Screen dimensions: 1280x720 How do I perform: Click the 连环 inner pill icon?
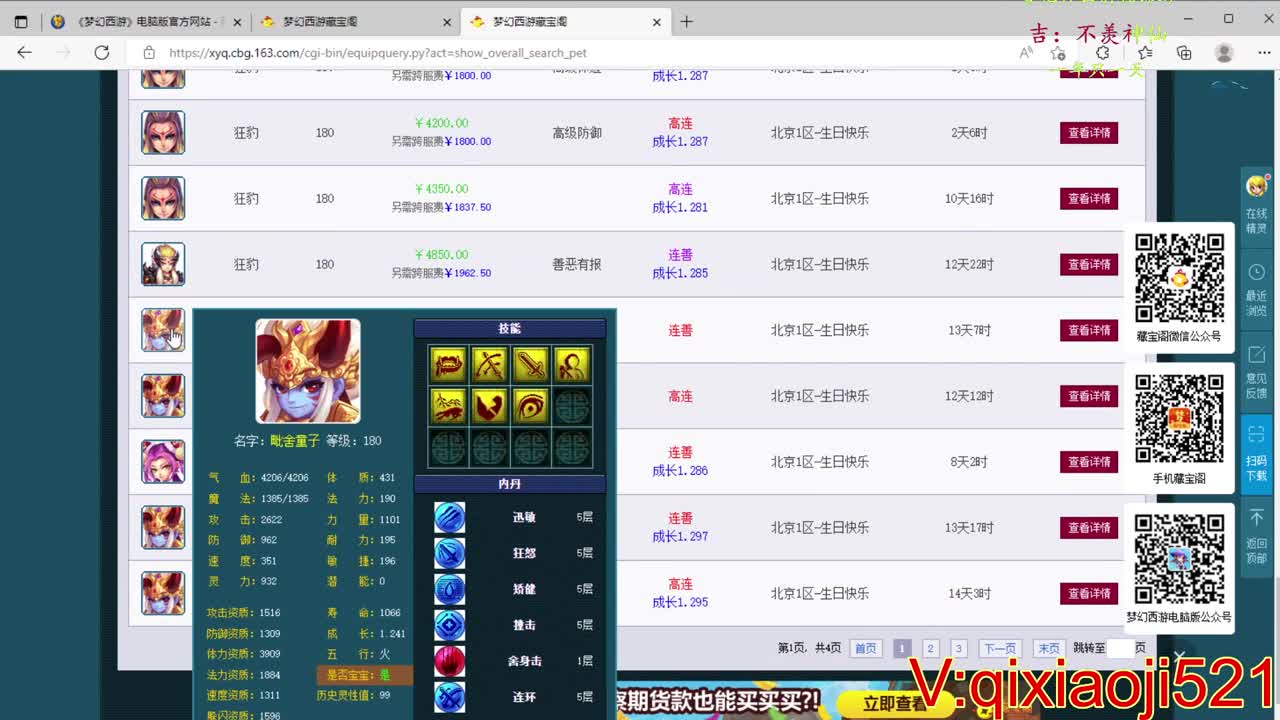tap(449, 697)
